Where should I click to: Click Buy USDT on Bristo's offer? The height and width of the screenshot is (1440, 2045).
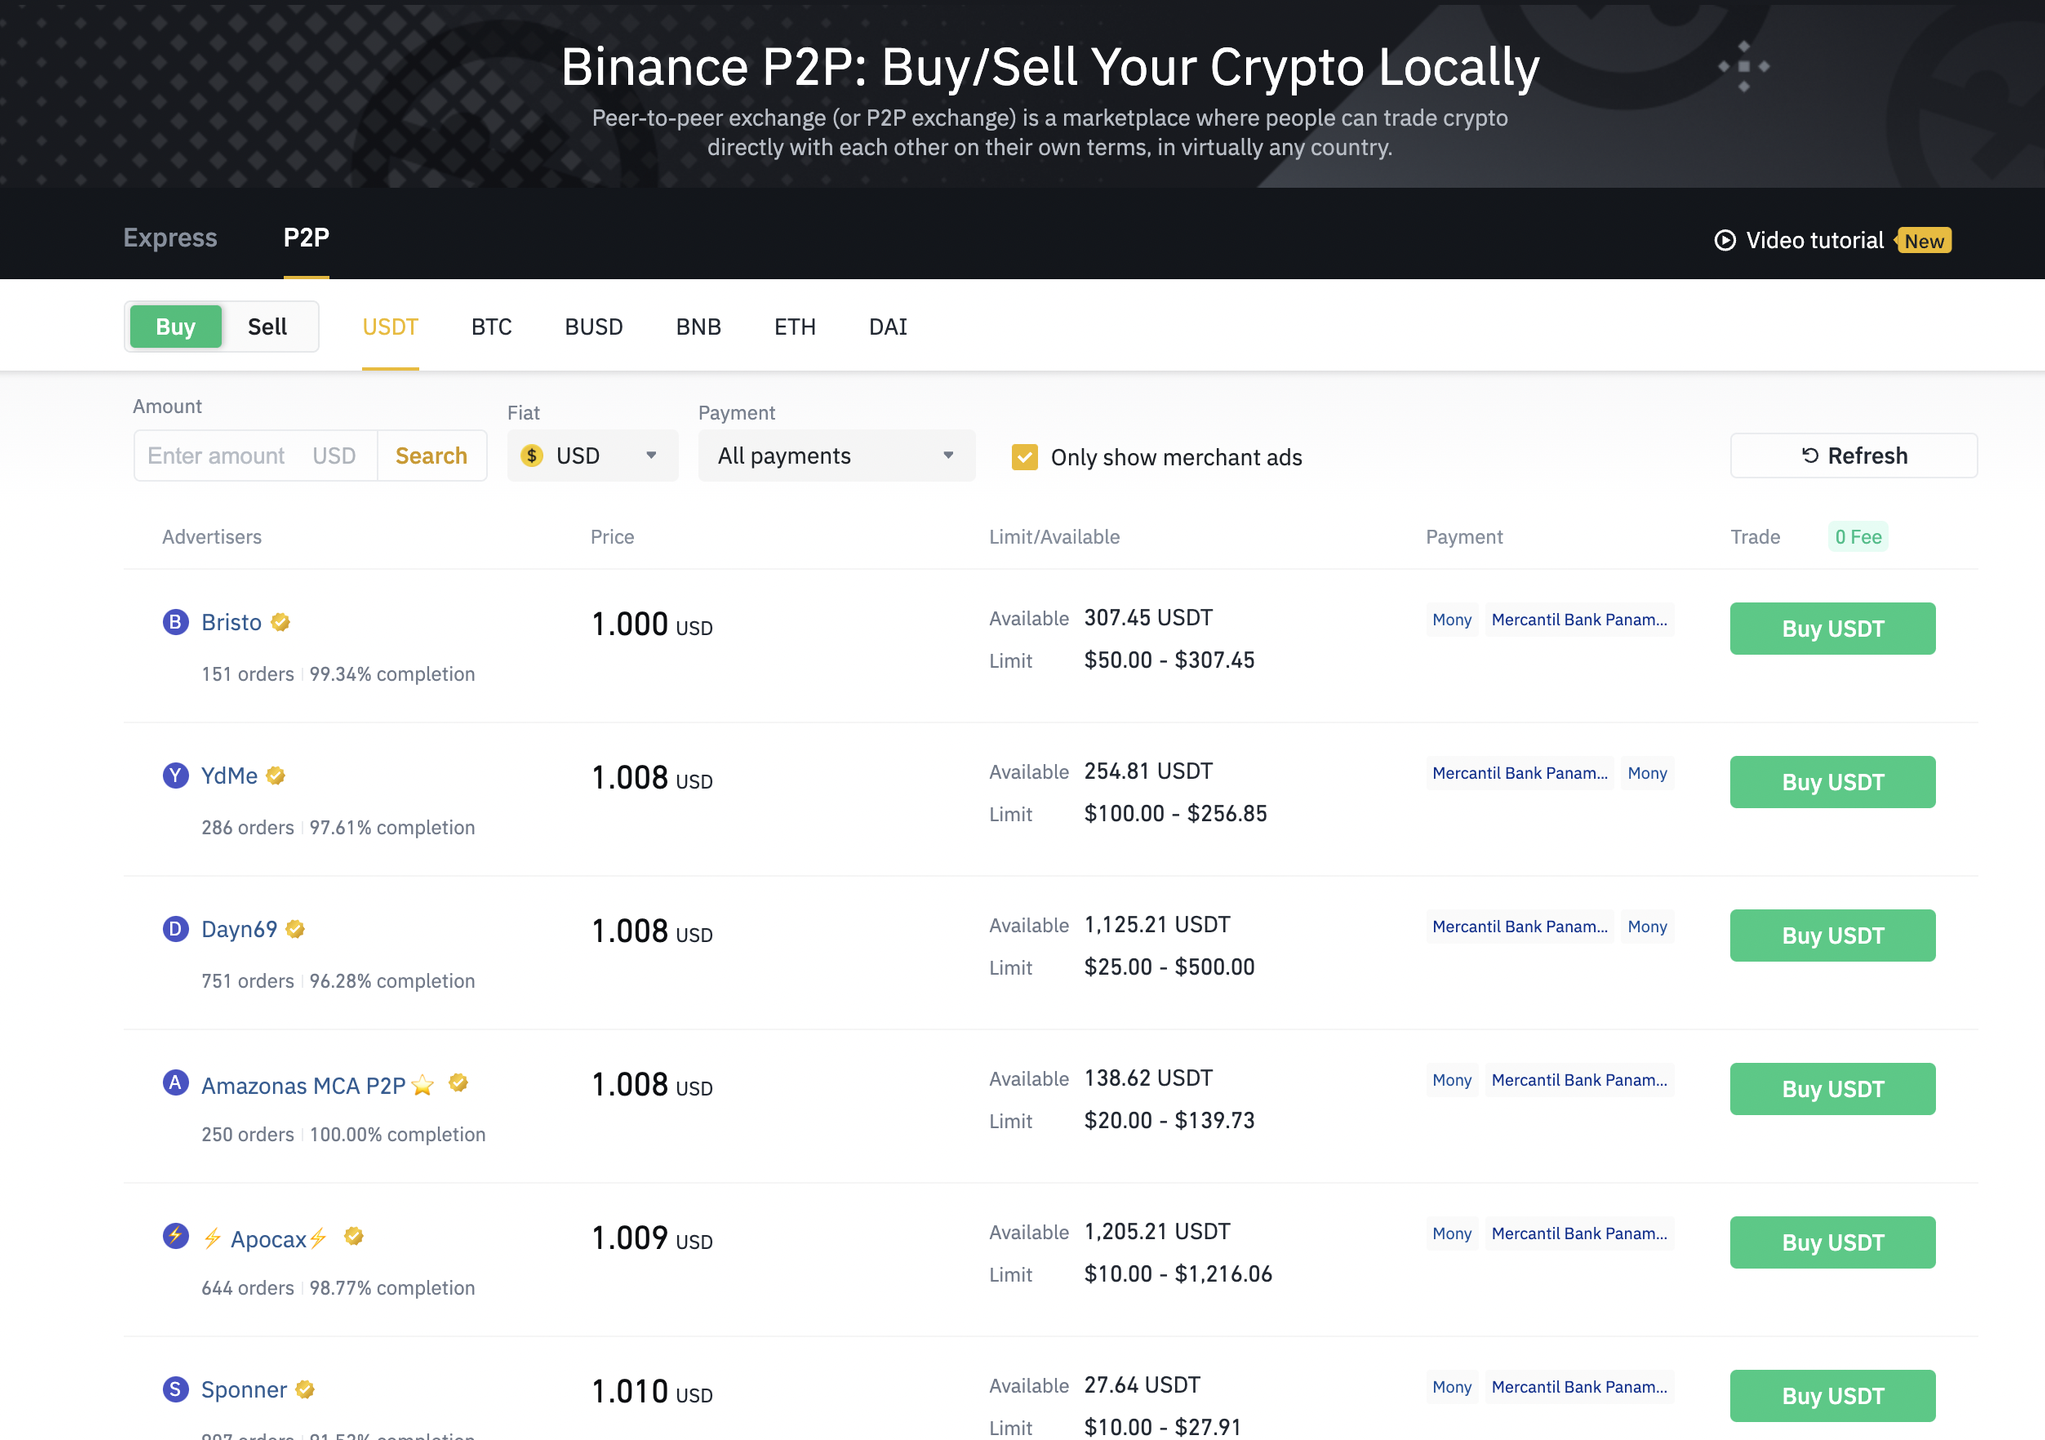click(1831, 628)
